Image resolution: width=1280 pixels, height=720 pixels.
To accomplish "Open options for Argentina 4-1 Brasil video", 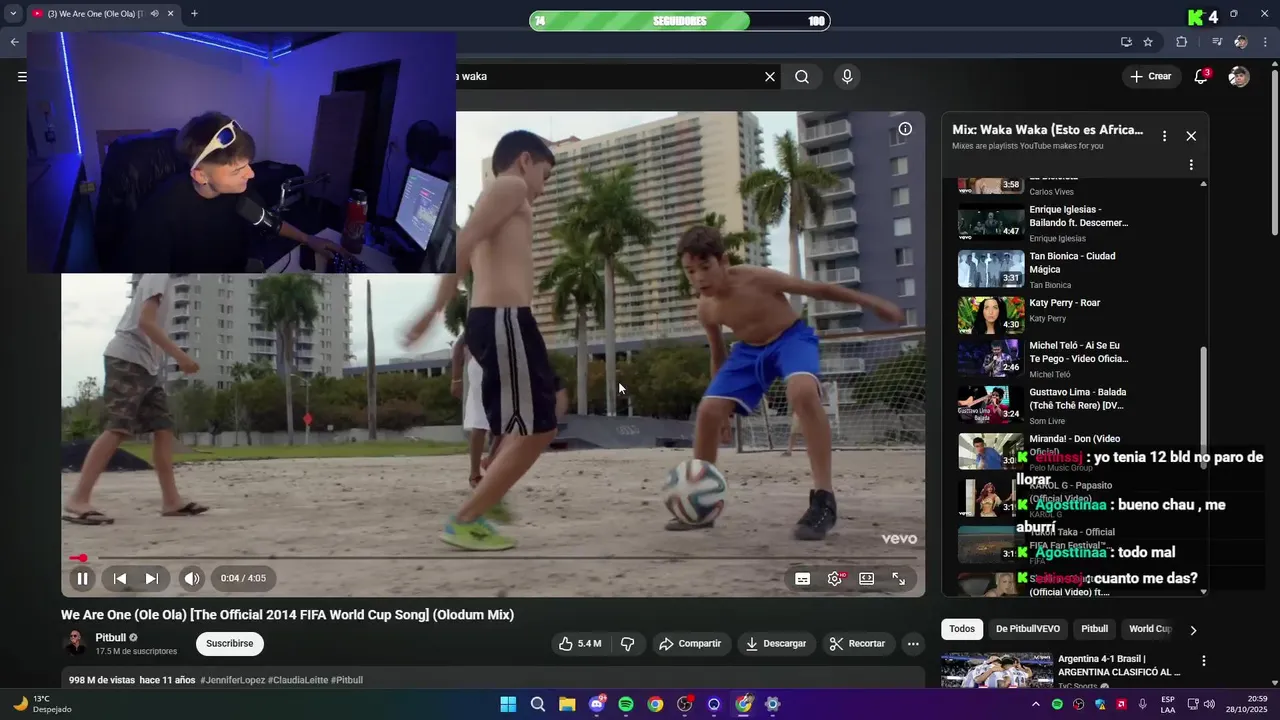I will tap(1204, 661).
